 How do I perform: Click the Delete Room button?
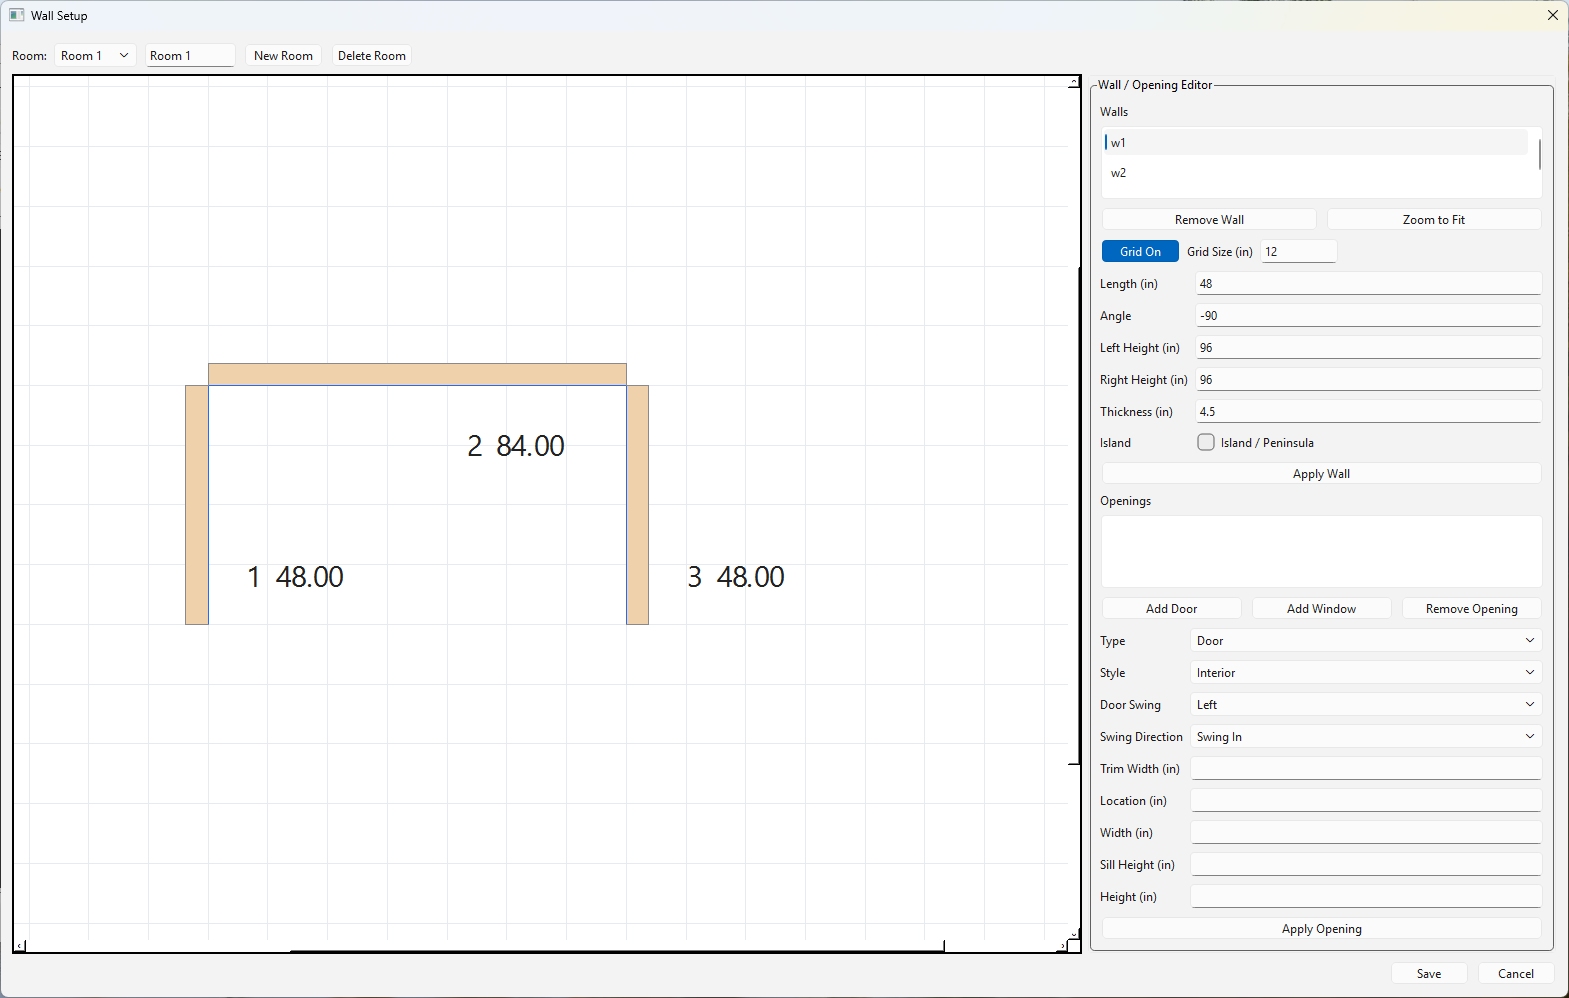coord(372,56)
